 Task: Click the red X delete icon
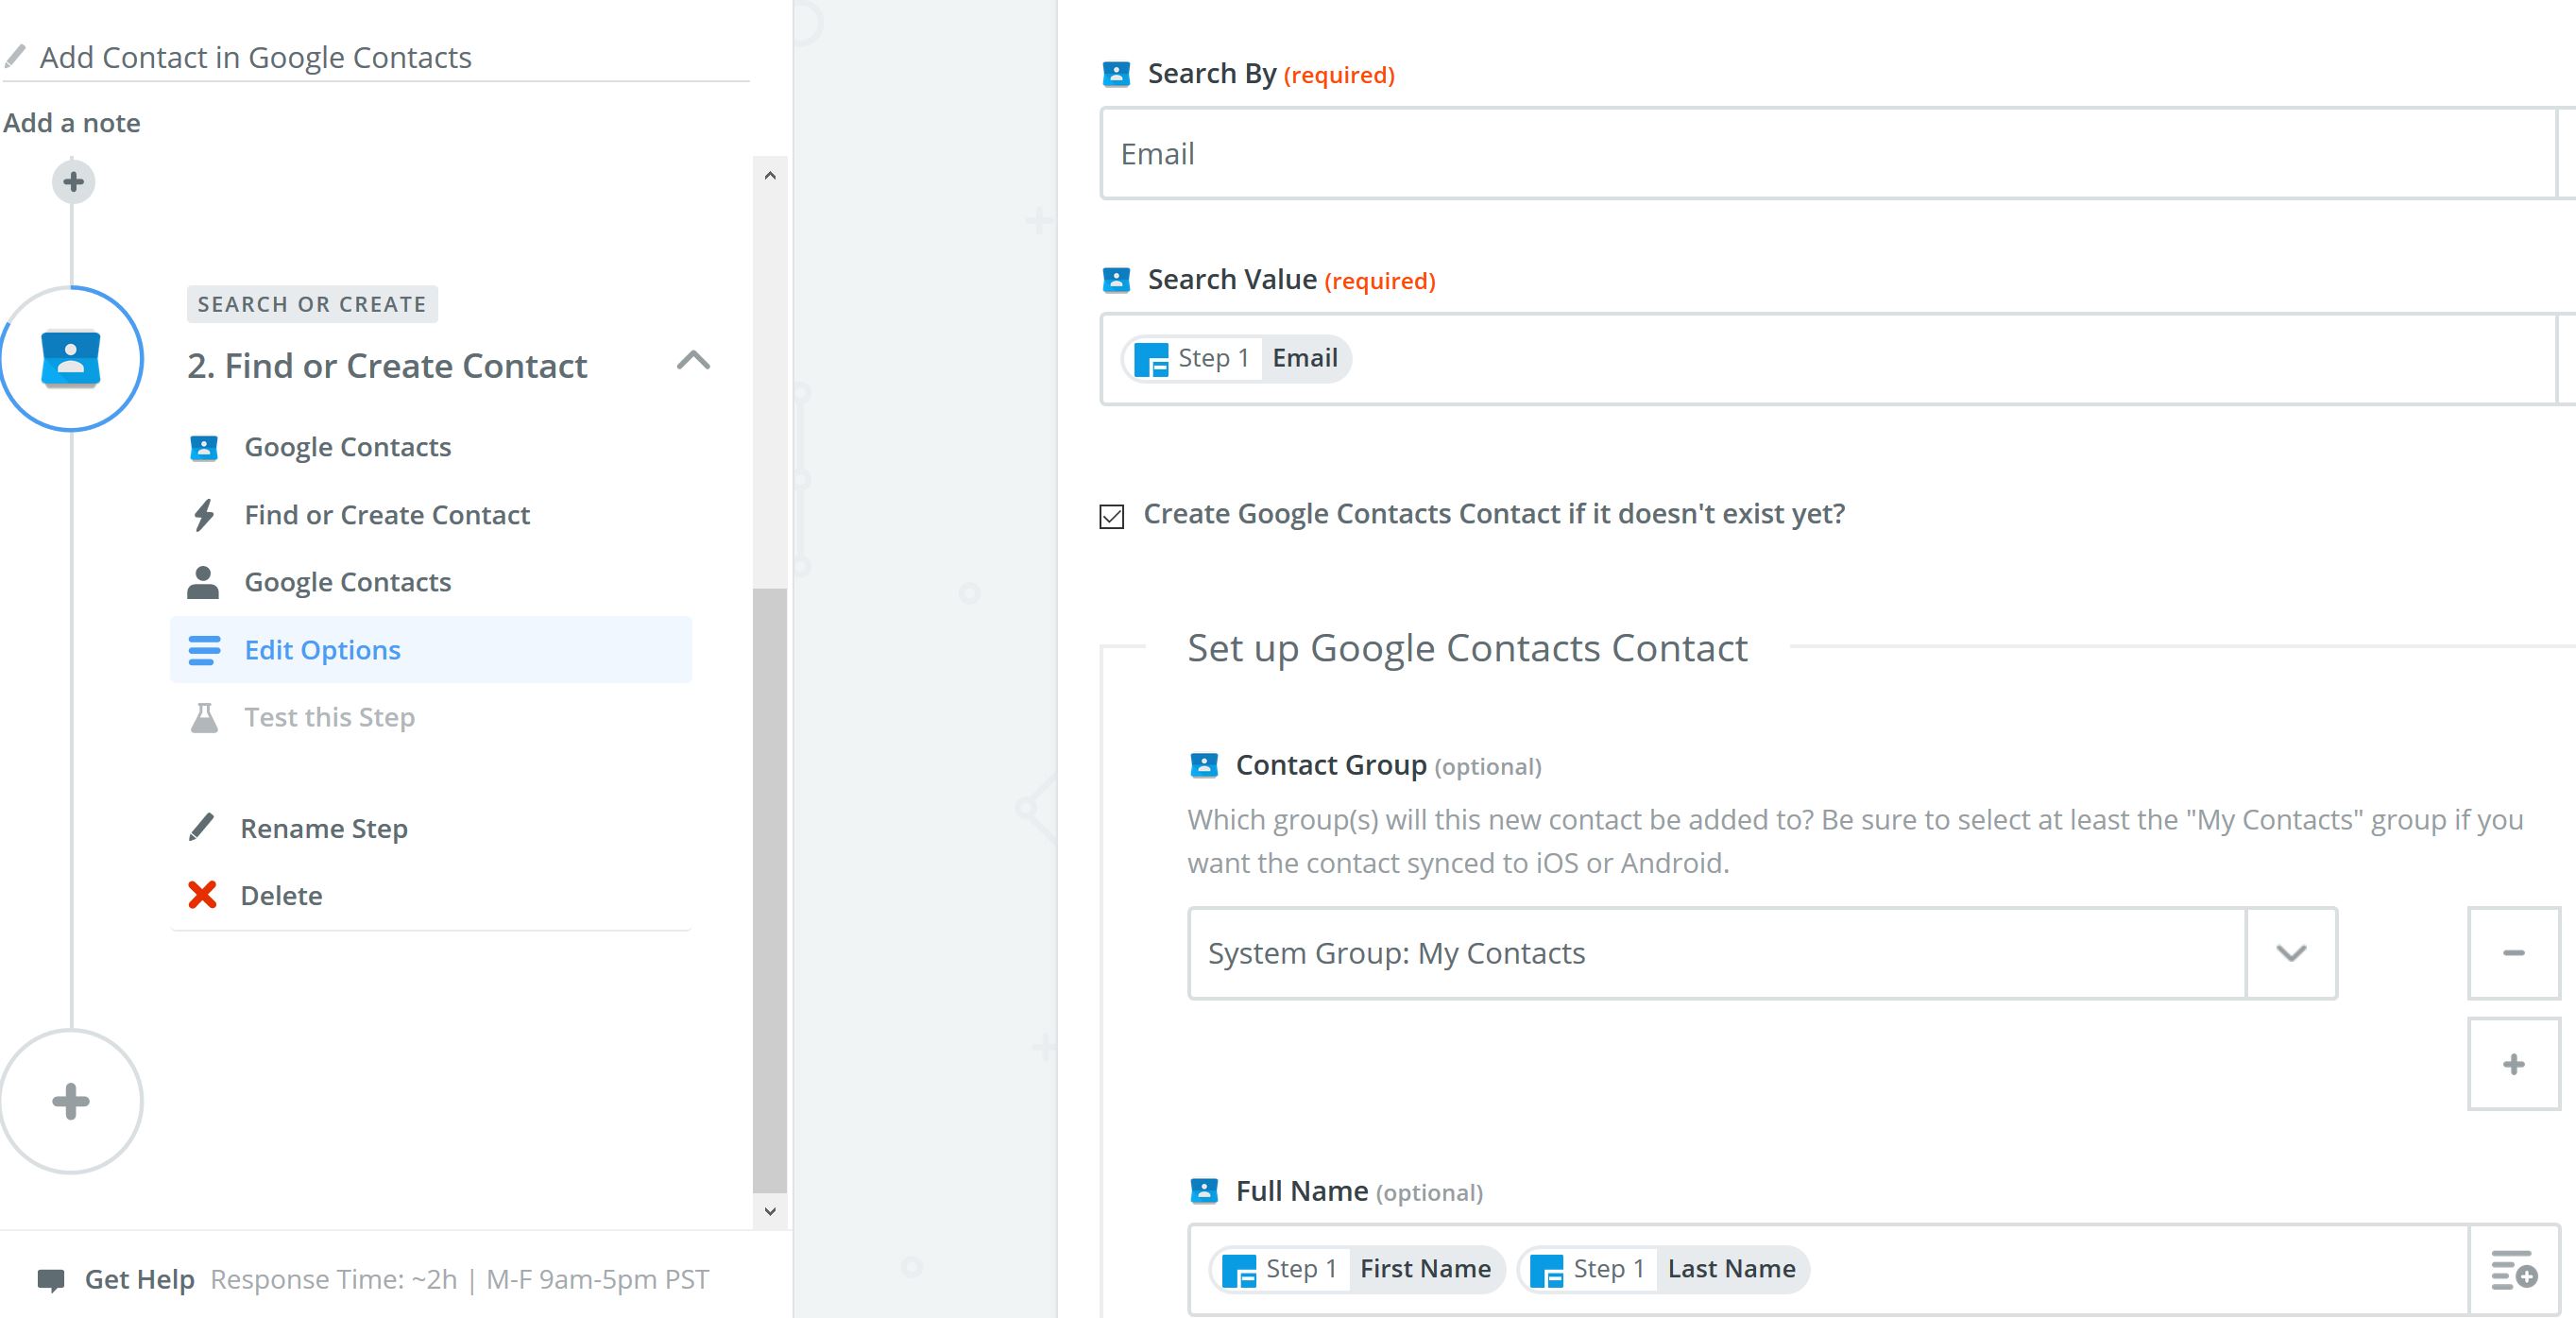pos(202,894)
